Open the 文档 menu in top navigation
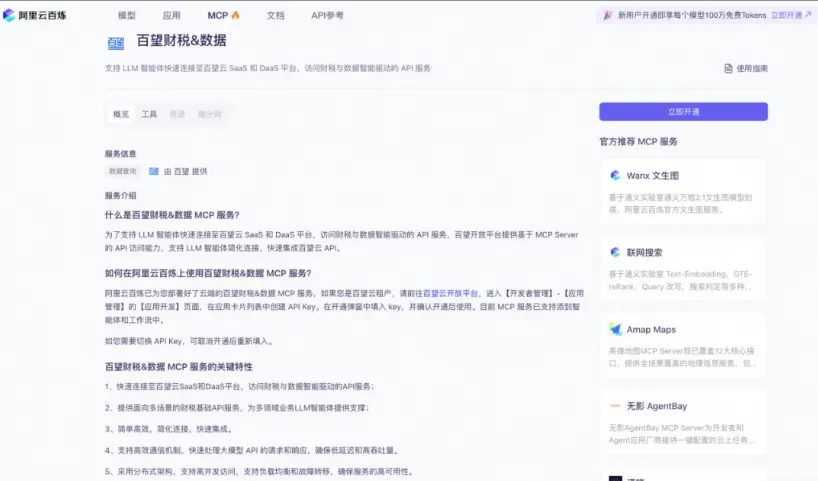 click(x=275, y=15)
